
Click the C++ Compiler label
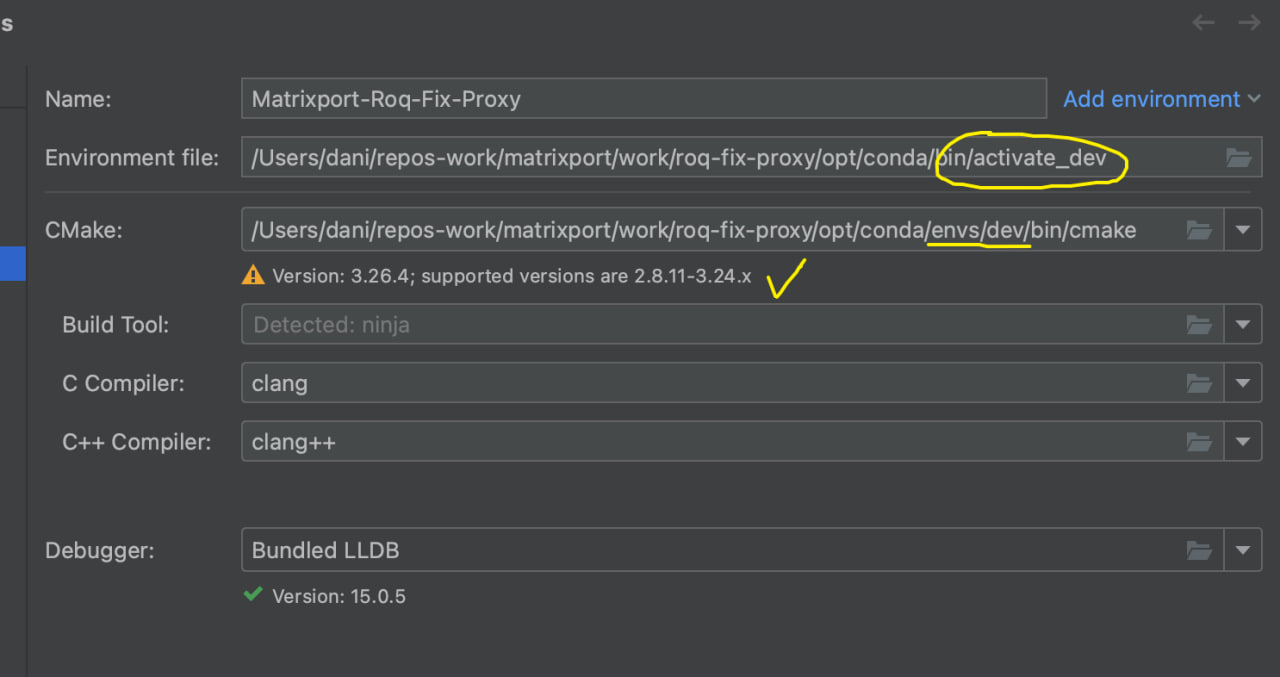(137, 442)
